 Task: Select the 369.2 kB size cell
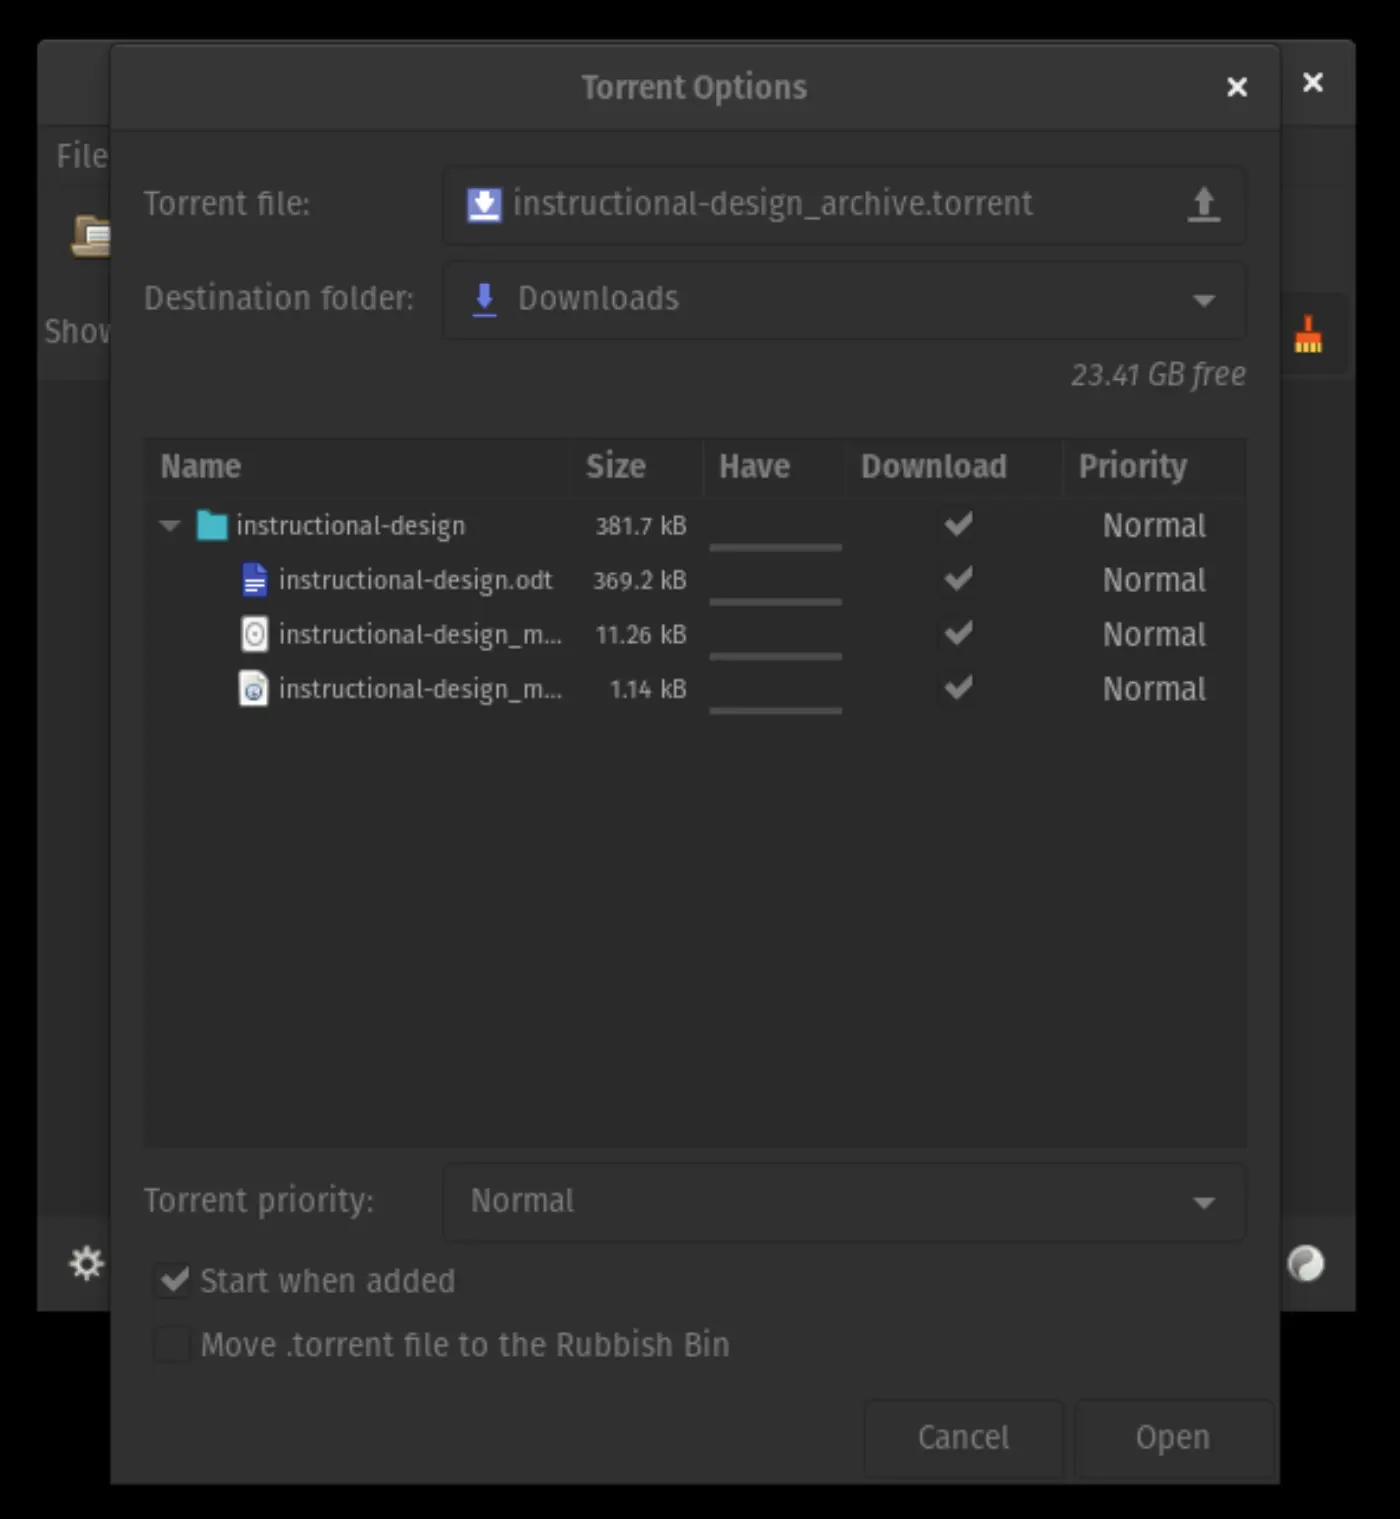(x=640, y=580)
